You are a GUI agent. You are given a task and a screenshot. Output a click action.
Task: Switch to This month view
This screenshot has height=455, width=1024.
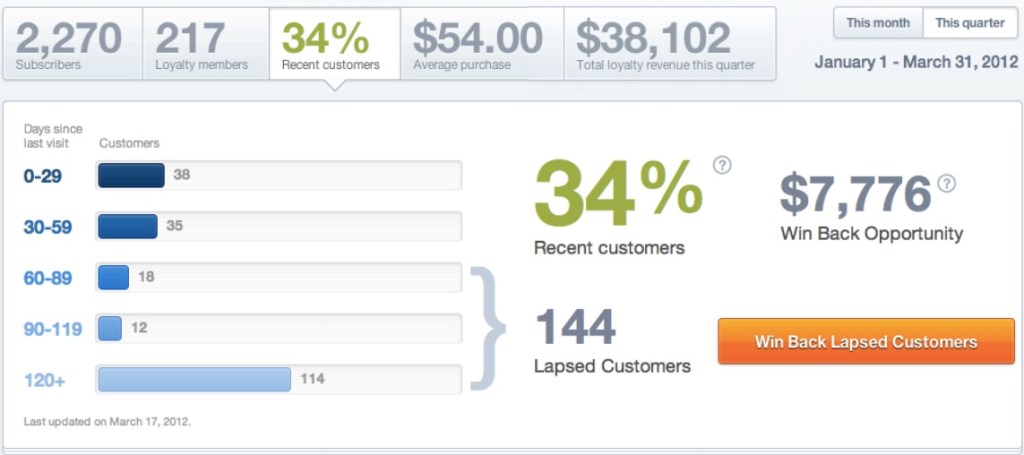point(878,23)
